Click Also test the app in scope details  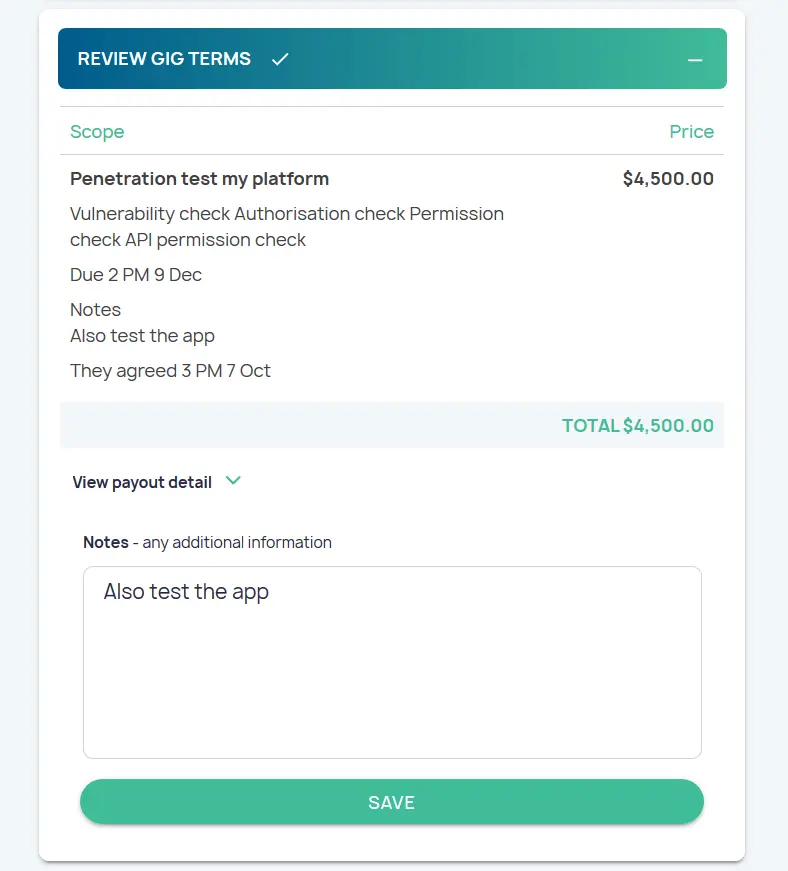click(142, 336)
